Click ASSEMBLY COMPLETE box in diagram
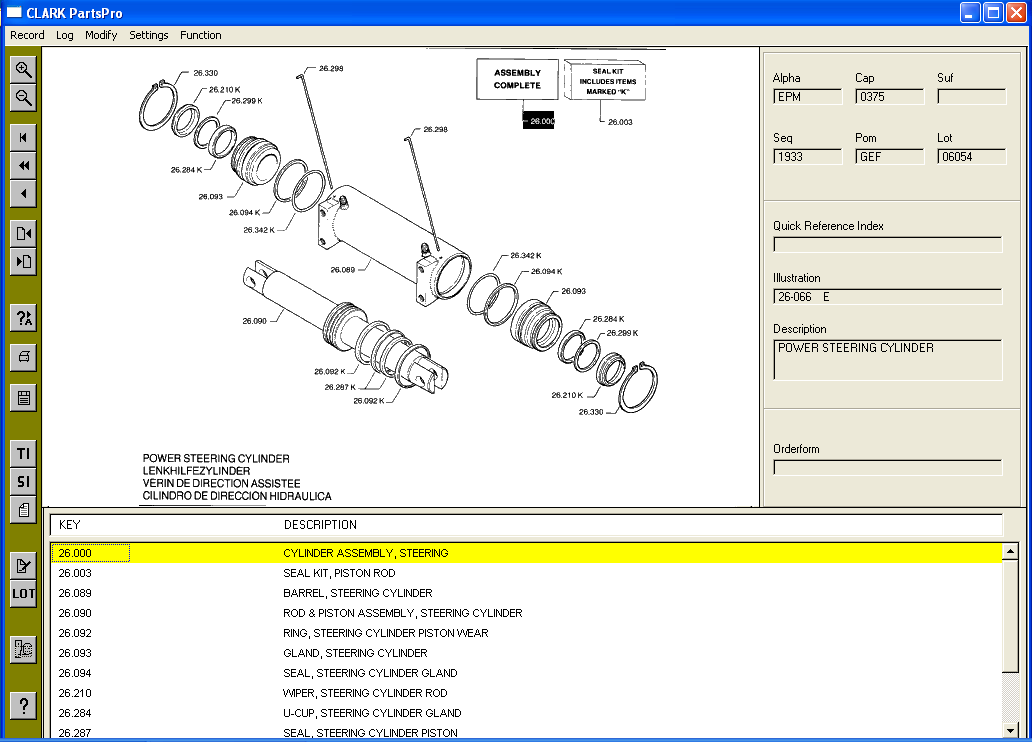1032x742 pixels. click(x=517, y=79)
